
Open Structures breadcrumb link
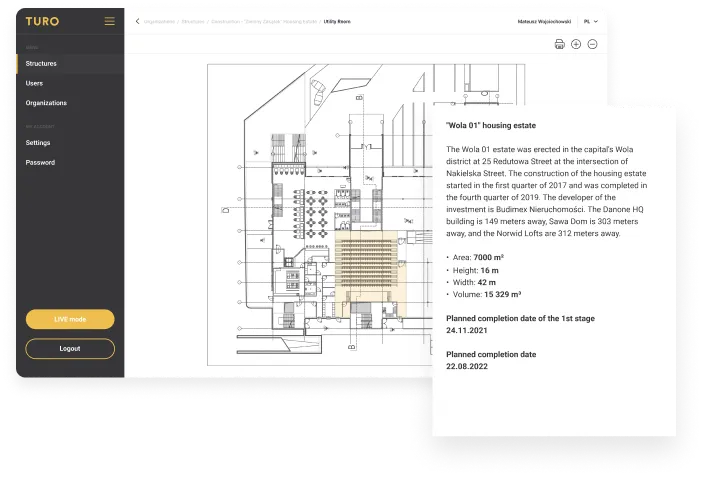click(x=193, y=22)
